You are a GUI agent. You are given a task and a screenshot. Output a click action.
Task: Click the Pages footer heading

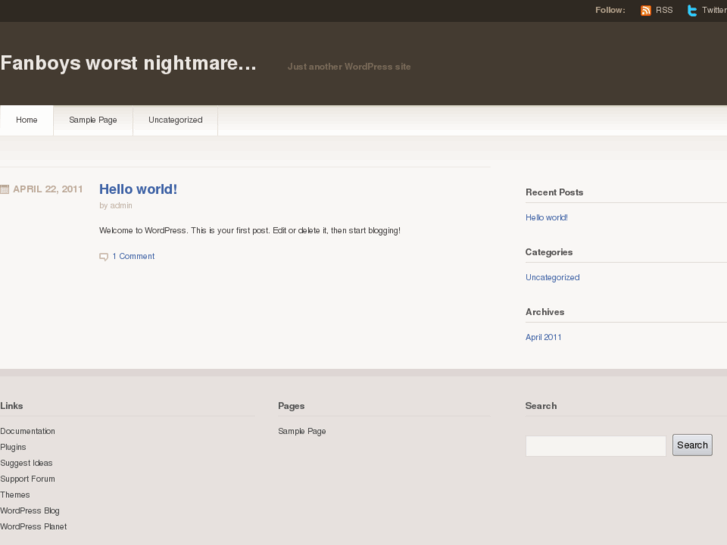pos(291,406)
